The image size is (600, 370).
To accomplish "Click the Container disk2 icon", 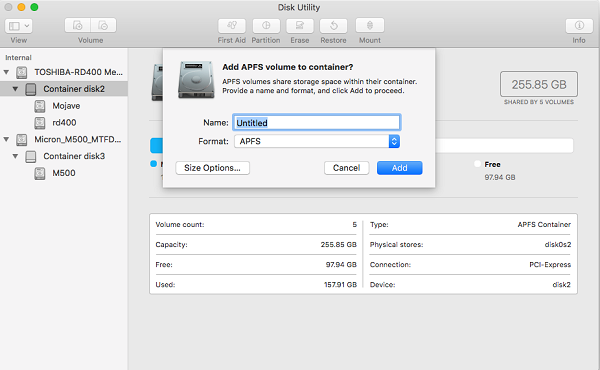I will 31,89.
